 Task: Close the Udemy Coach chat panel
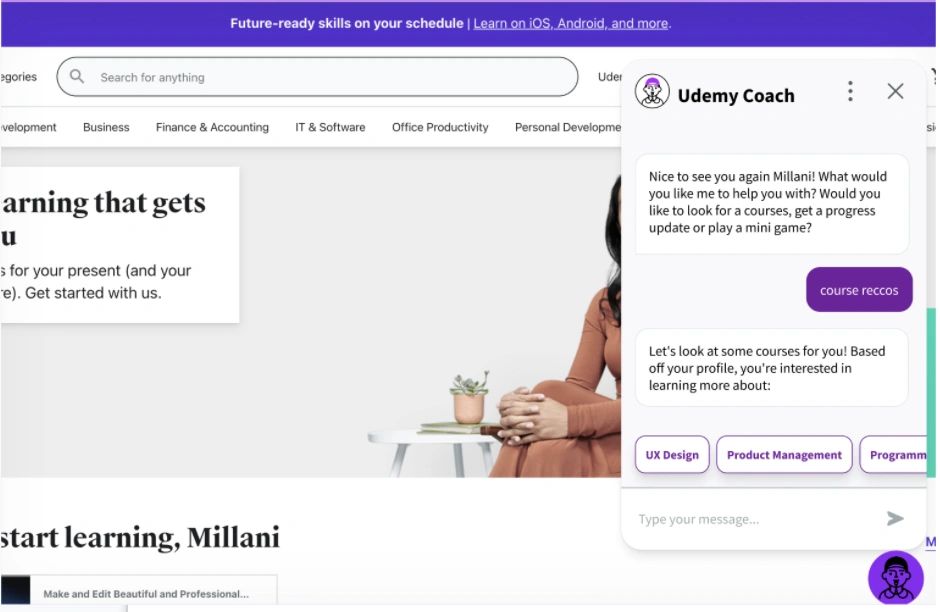pyautogui.click(x=895, y=91)
